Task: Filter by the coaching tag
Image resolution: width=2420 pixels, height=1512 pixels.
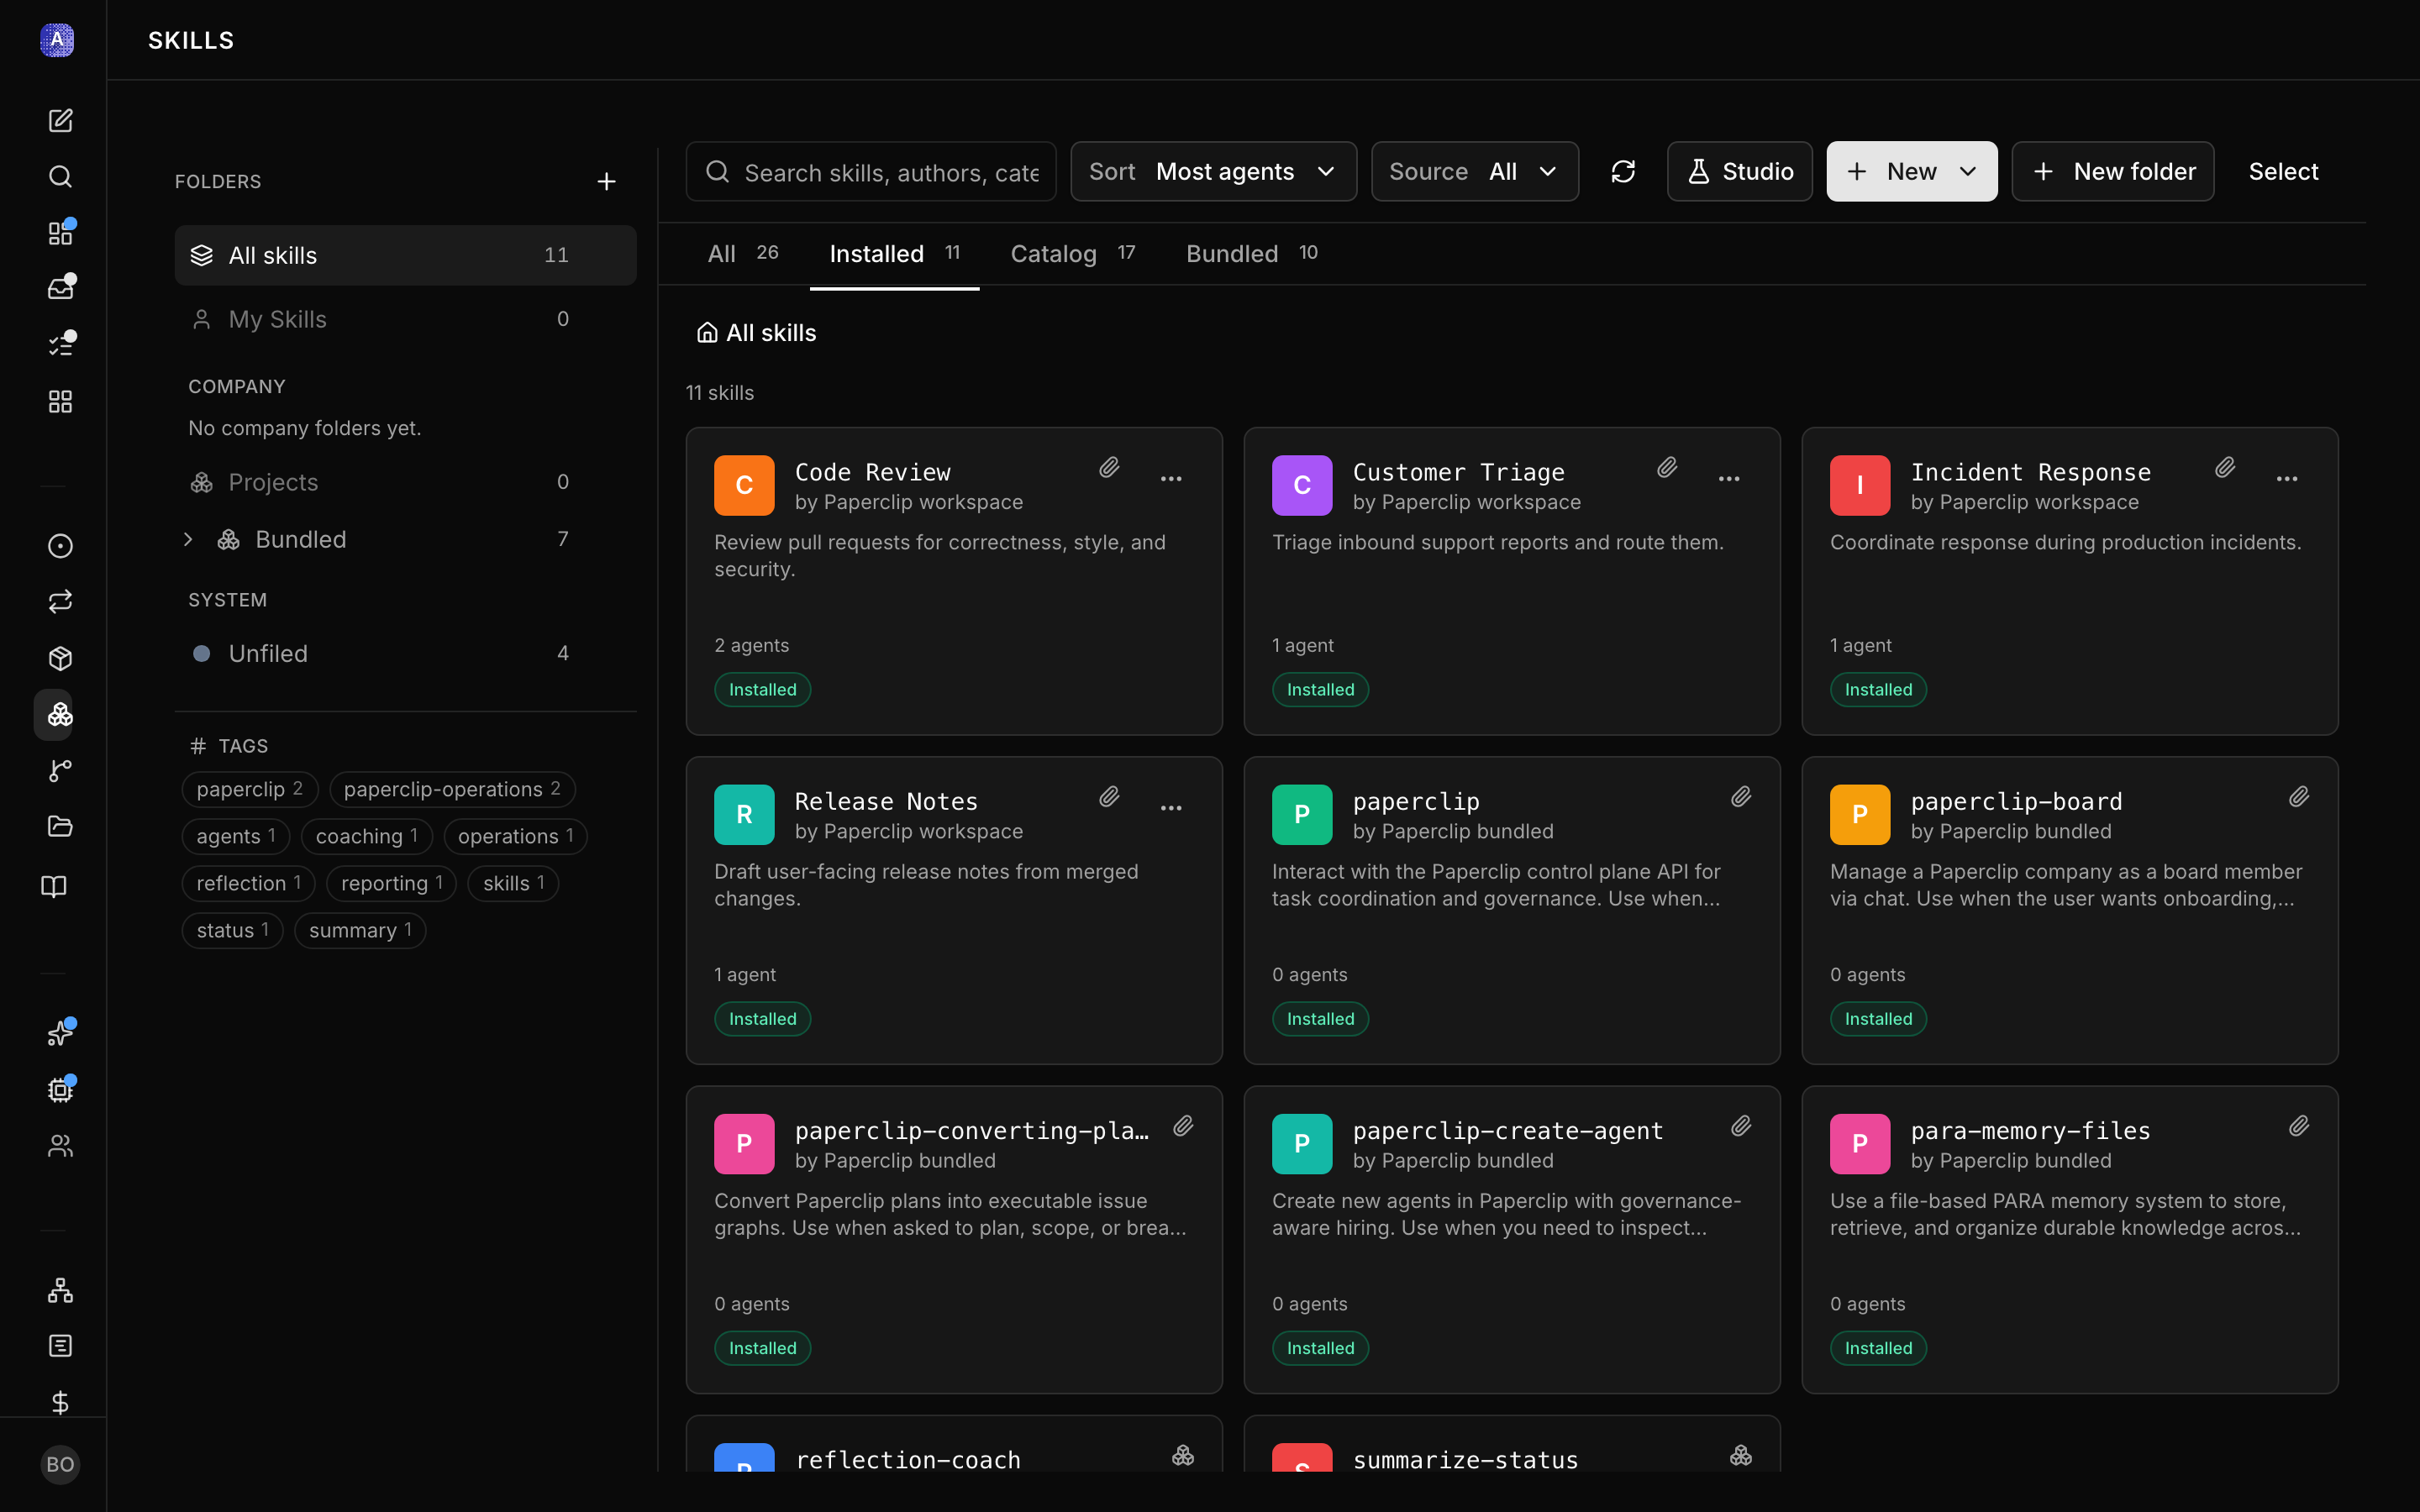Action: tap(366, 836)
